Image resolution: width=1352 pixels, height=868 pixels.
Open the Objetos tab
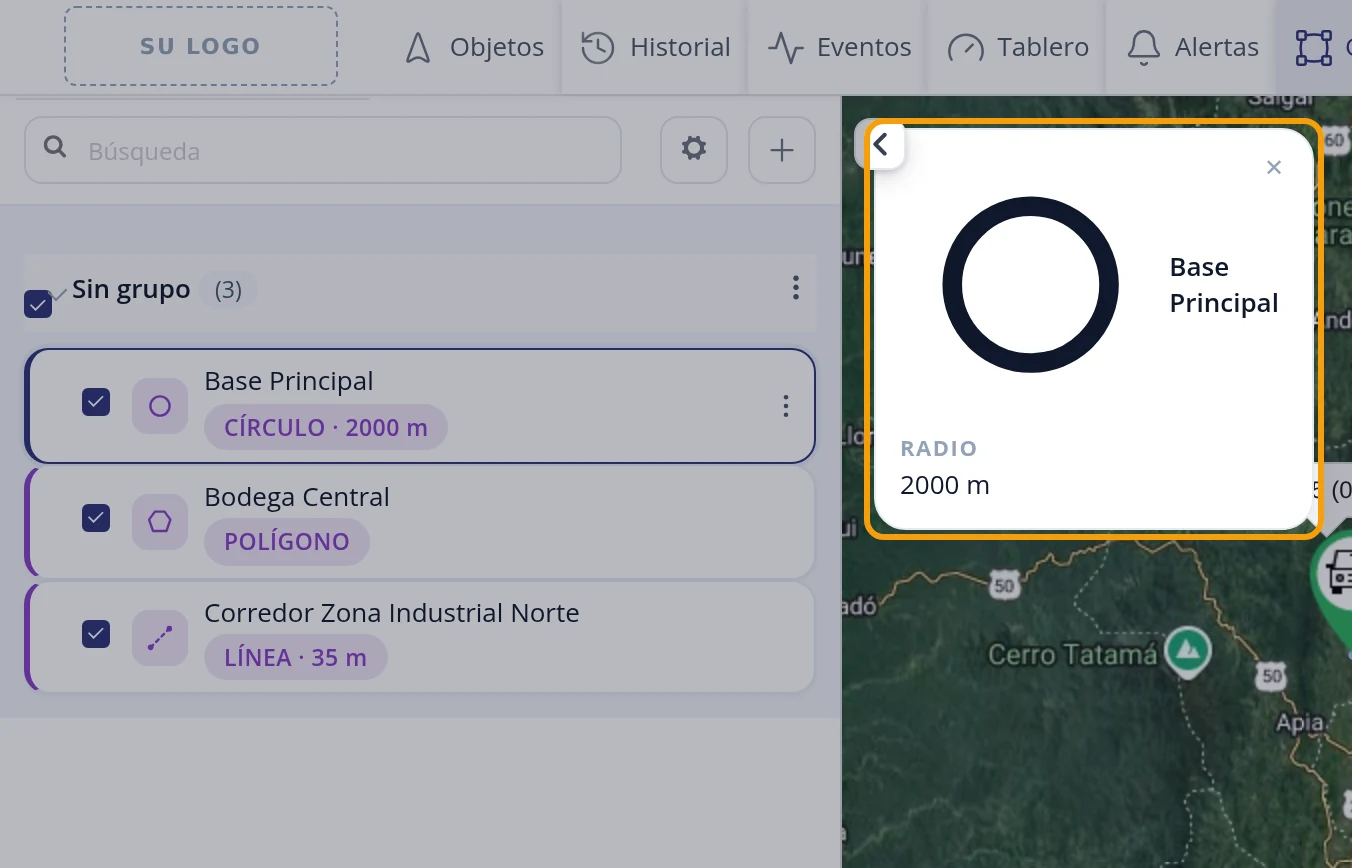[x=474, y=47]
